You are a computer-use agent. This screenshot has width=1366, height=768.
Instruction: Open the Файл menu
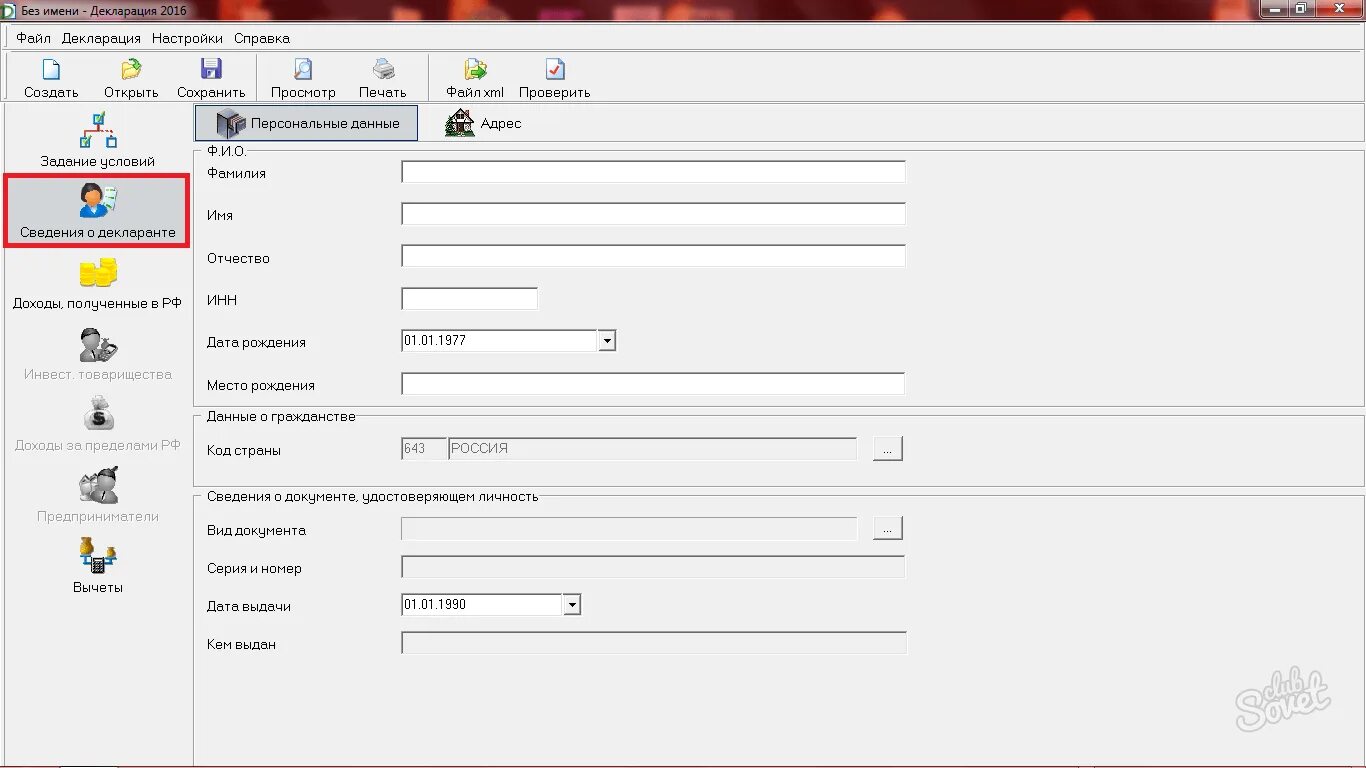click(x=33, y=38)
